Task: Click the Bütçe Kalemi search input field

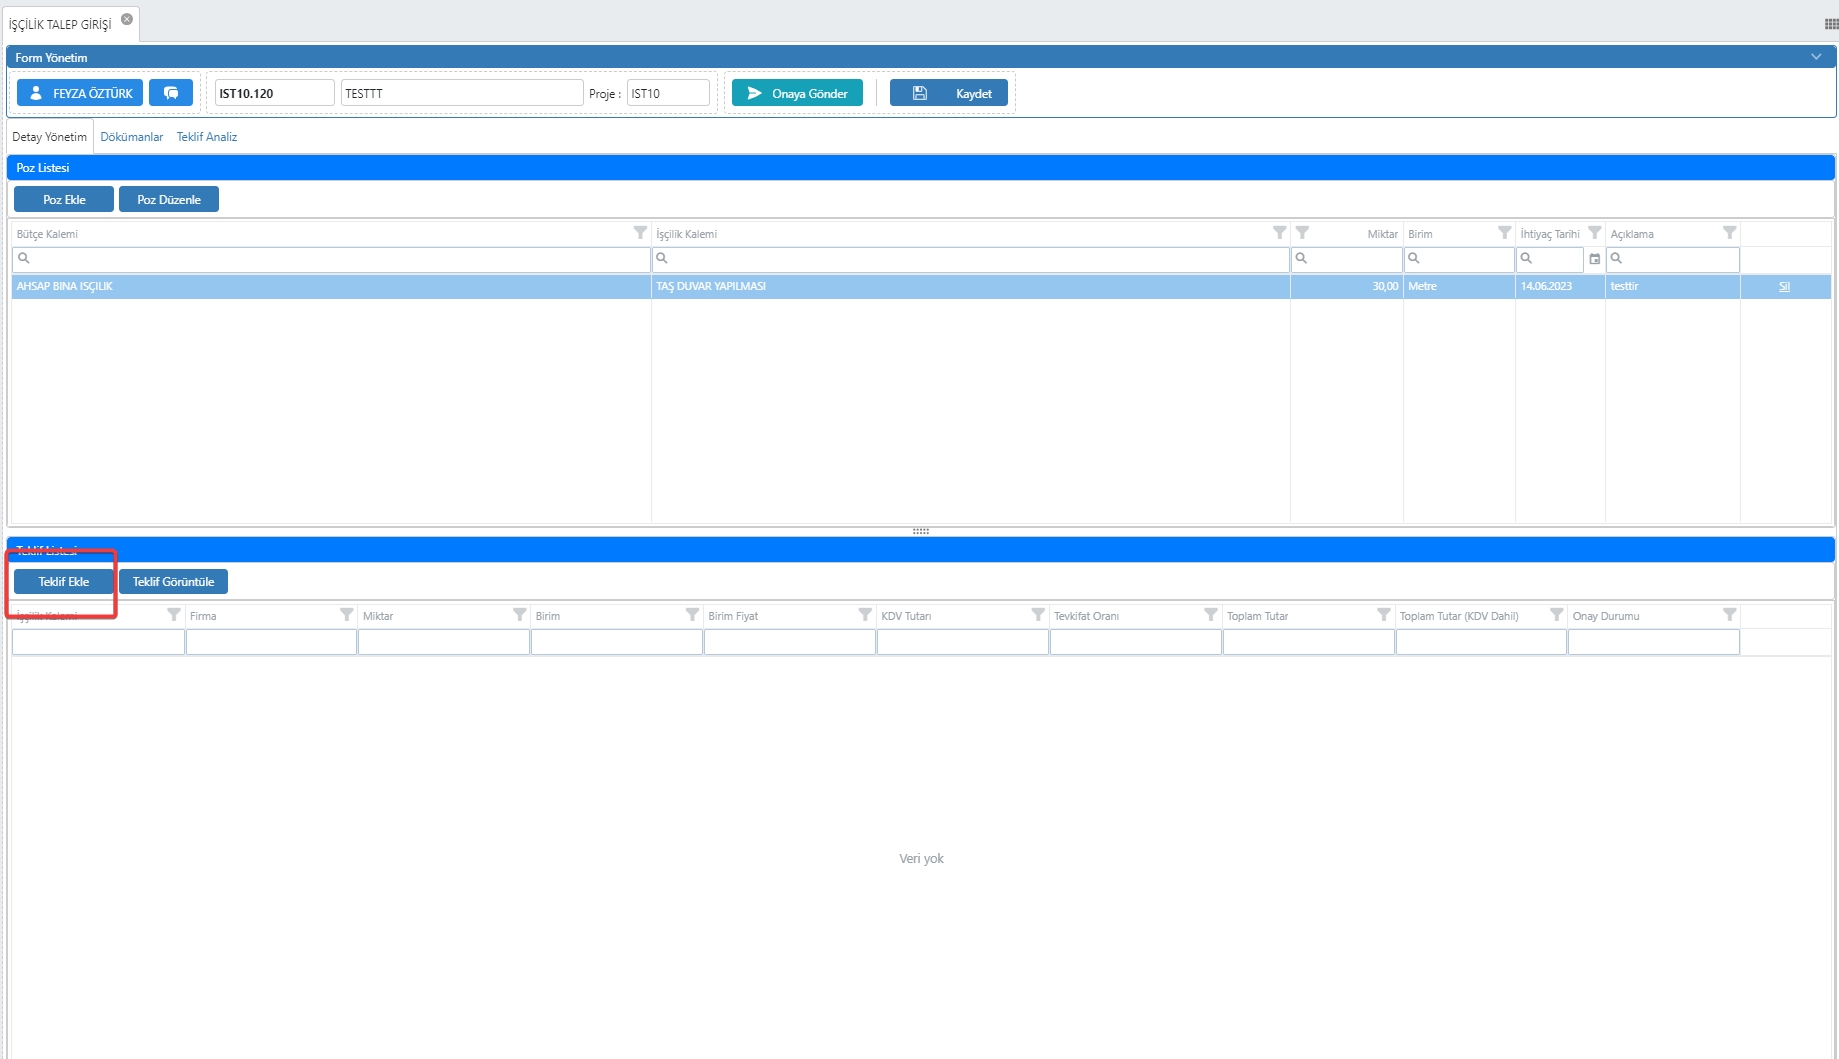Action: click(x=335, y=259)
